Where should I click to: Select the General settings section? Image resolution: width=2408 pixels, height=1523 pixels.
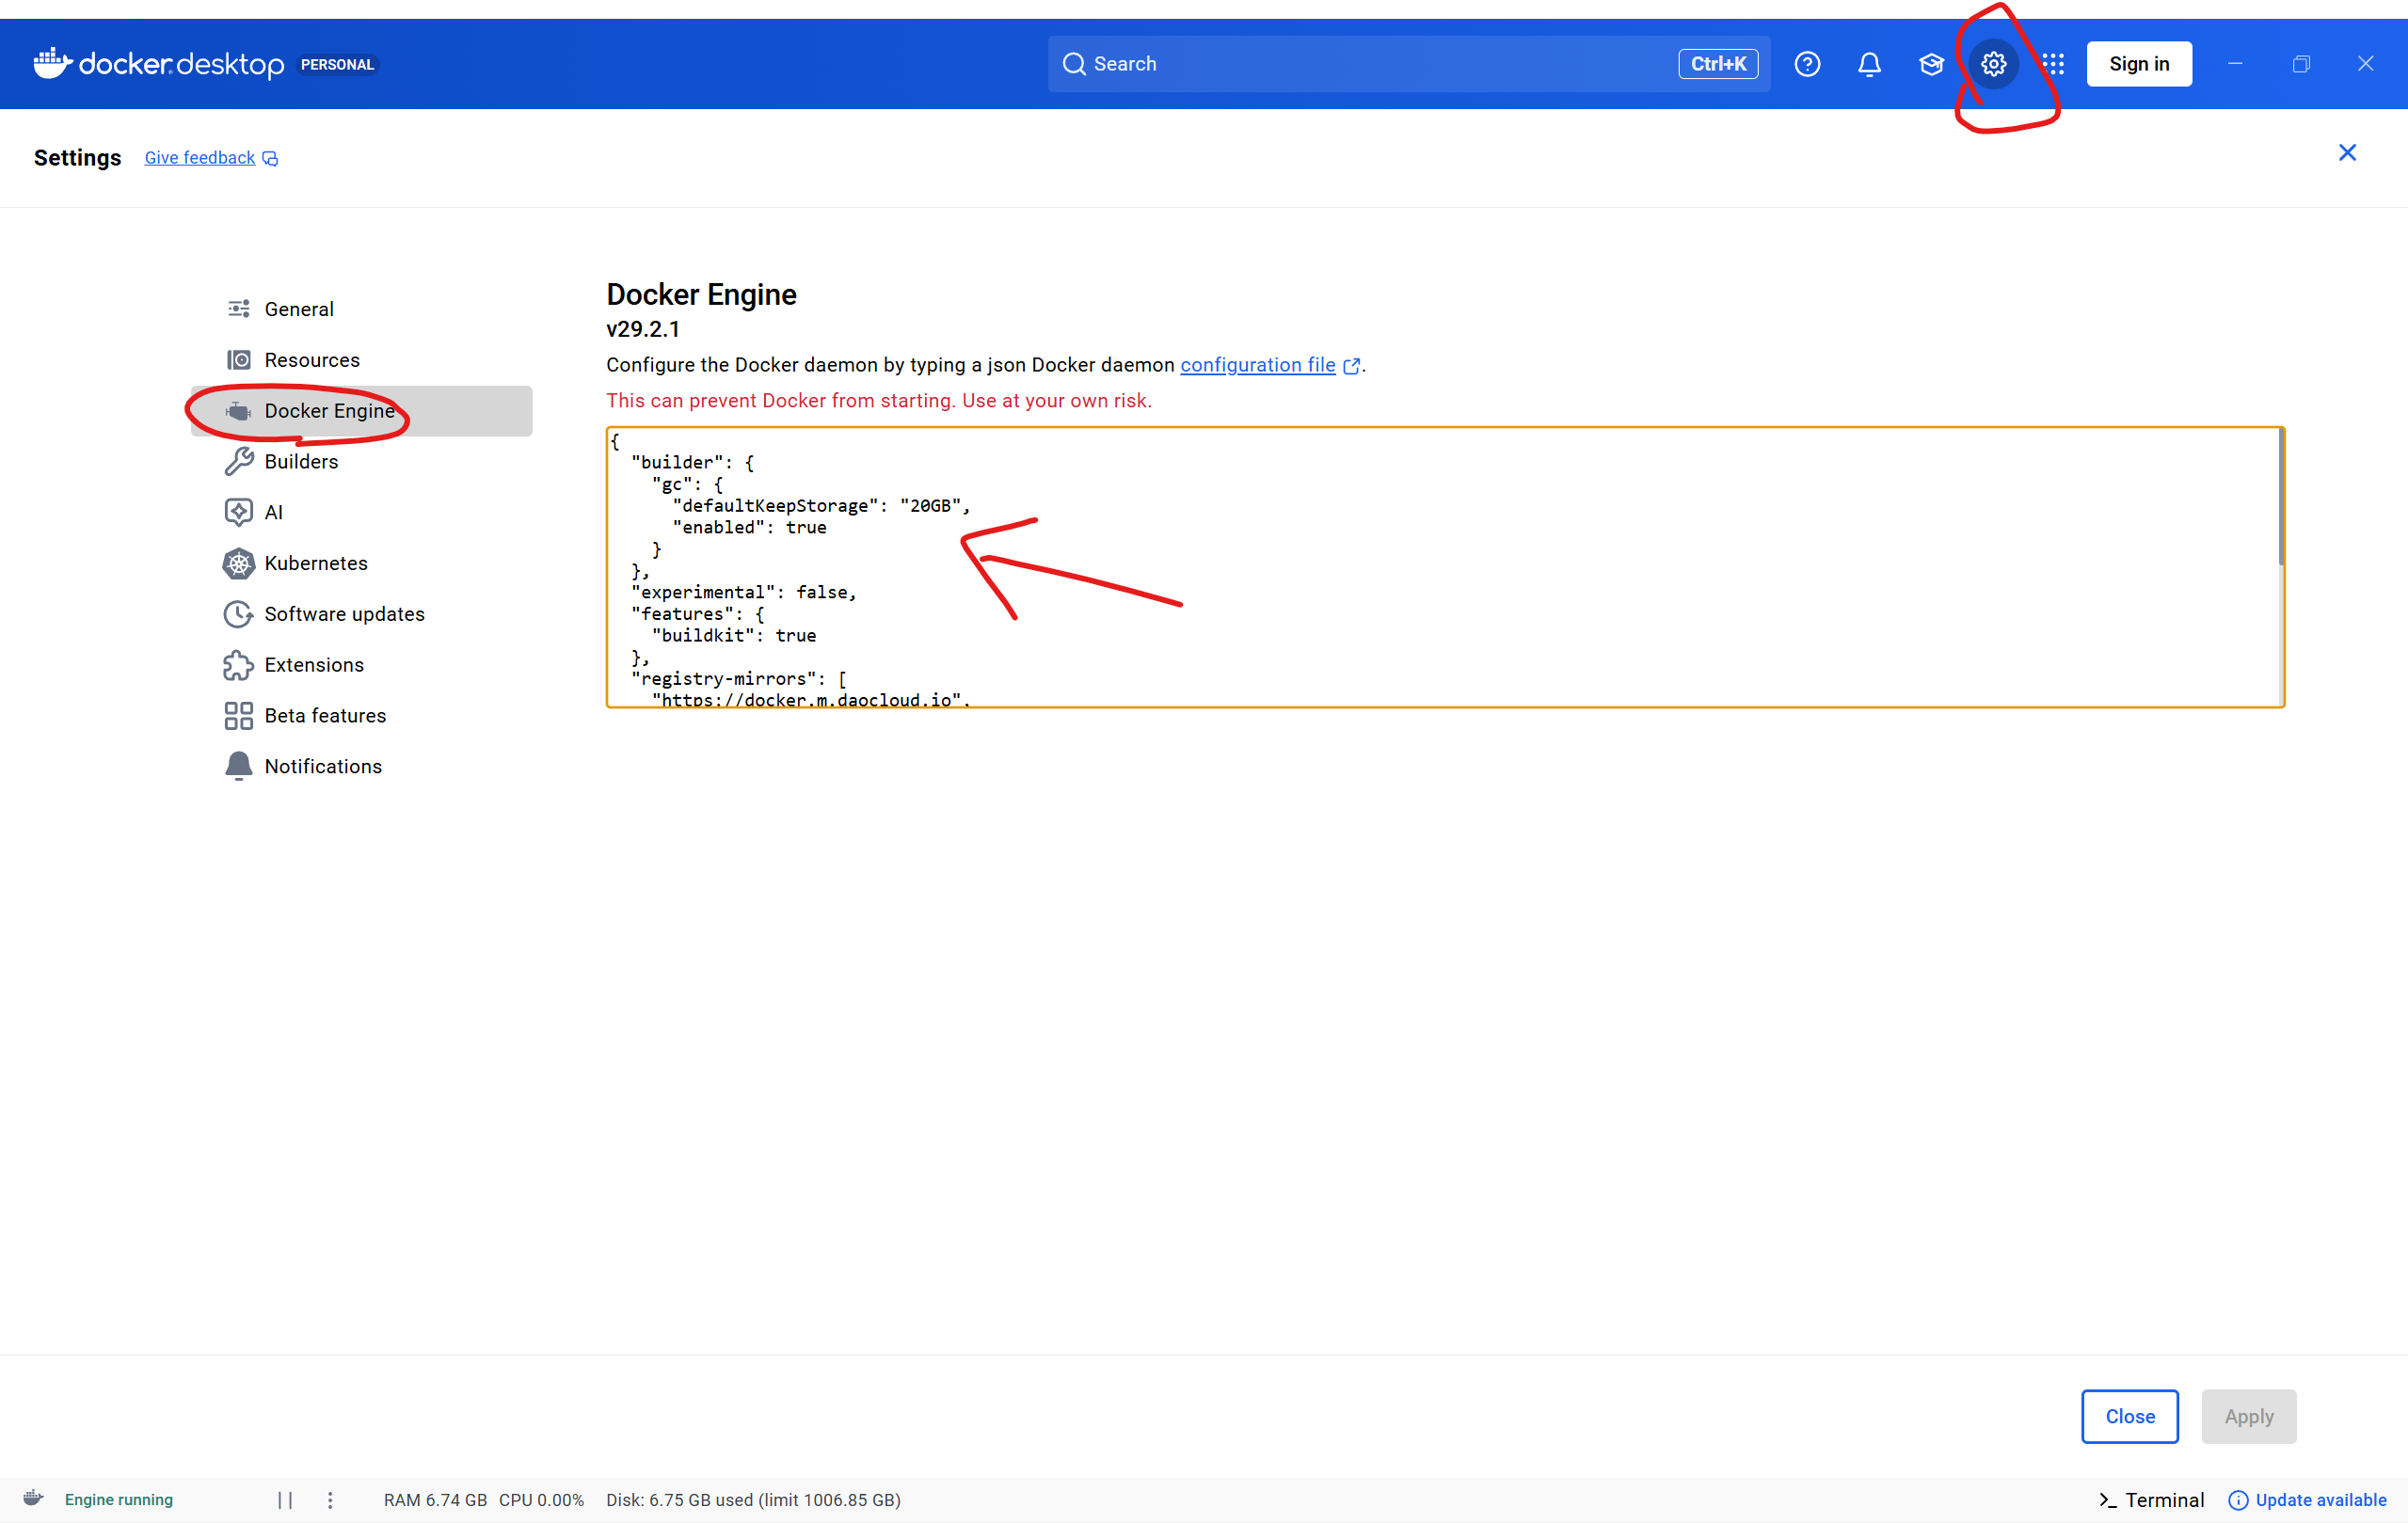click(299, 309)
